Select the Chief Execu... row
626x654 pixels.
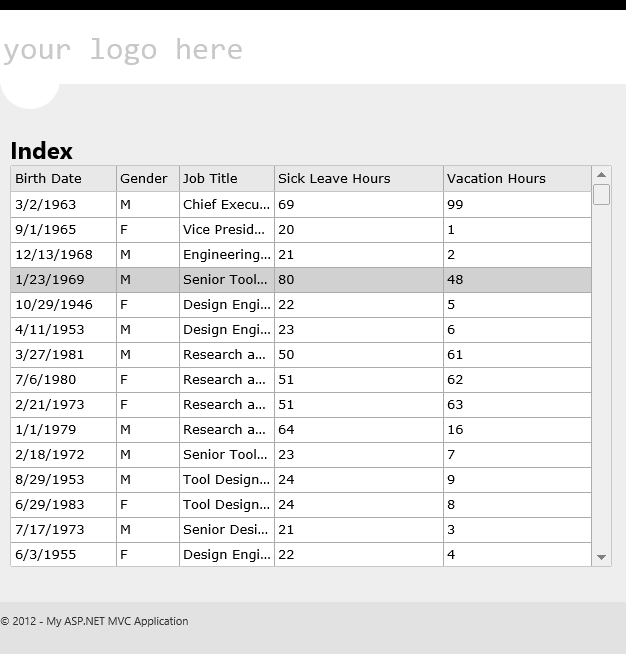click(x=301, y=204)
